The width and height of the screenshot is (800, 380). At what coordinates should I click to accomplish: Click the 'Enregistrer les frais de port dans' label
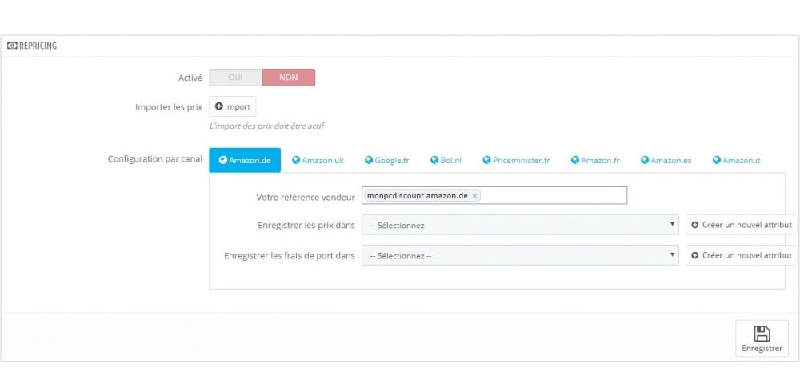(x=289, y=256)
